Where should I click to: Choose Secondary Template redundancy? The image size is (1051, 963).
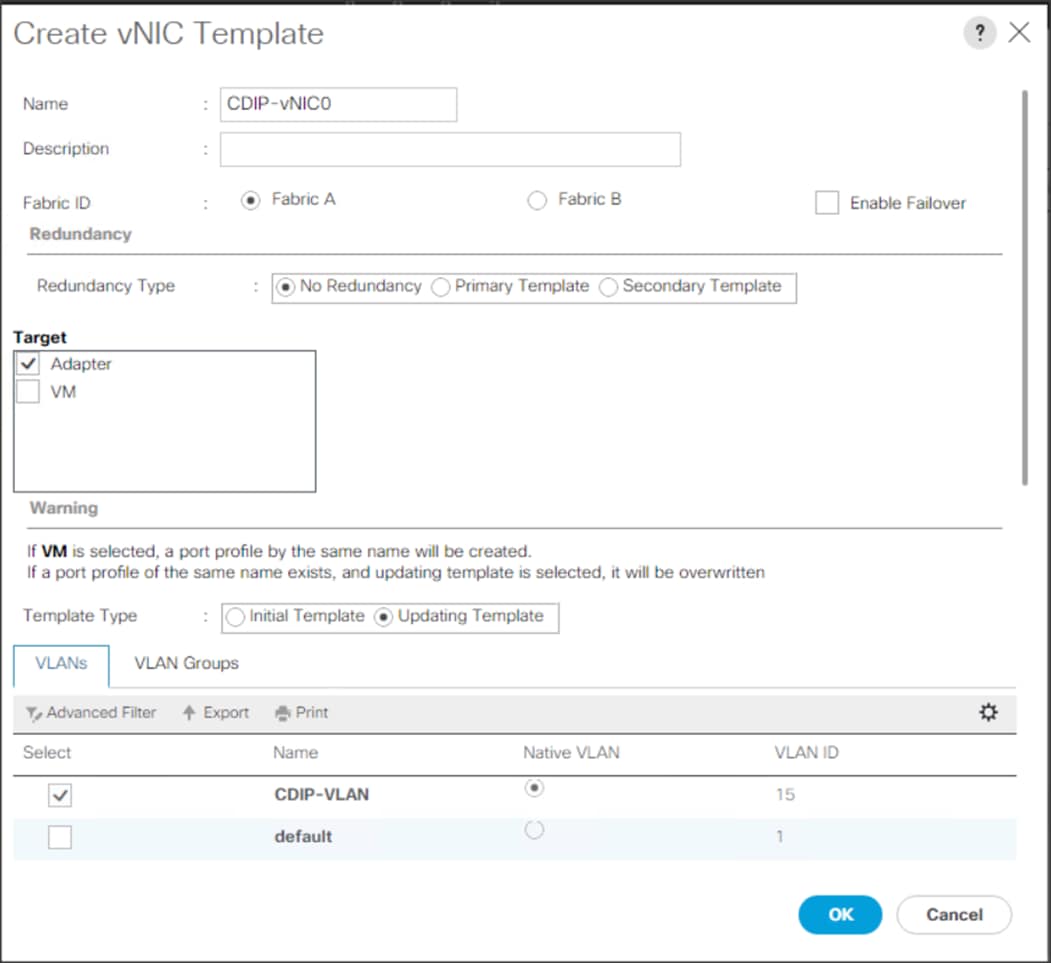point(608,287)
